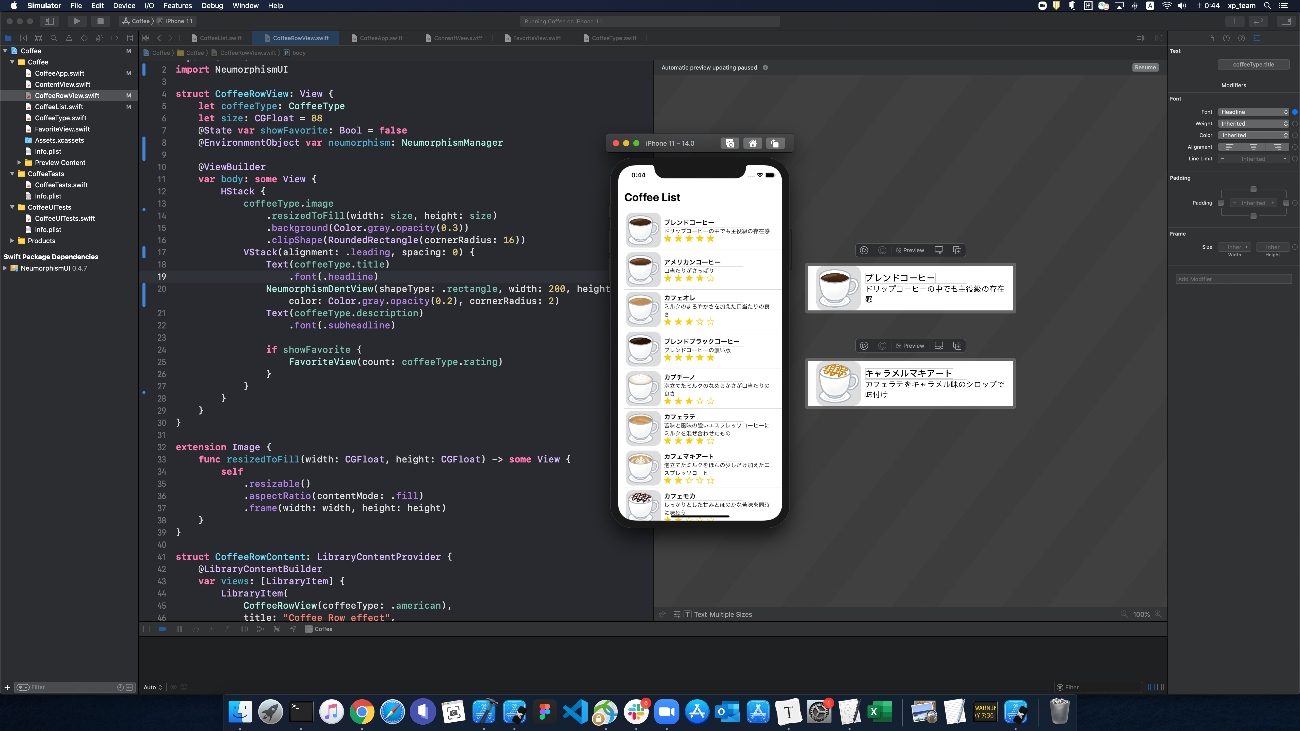Open the Find navigator magnifier icon
The image size is (1300, 731).
pyautogui.click(x=54, y=37)
